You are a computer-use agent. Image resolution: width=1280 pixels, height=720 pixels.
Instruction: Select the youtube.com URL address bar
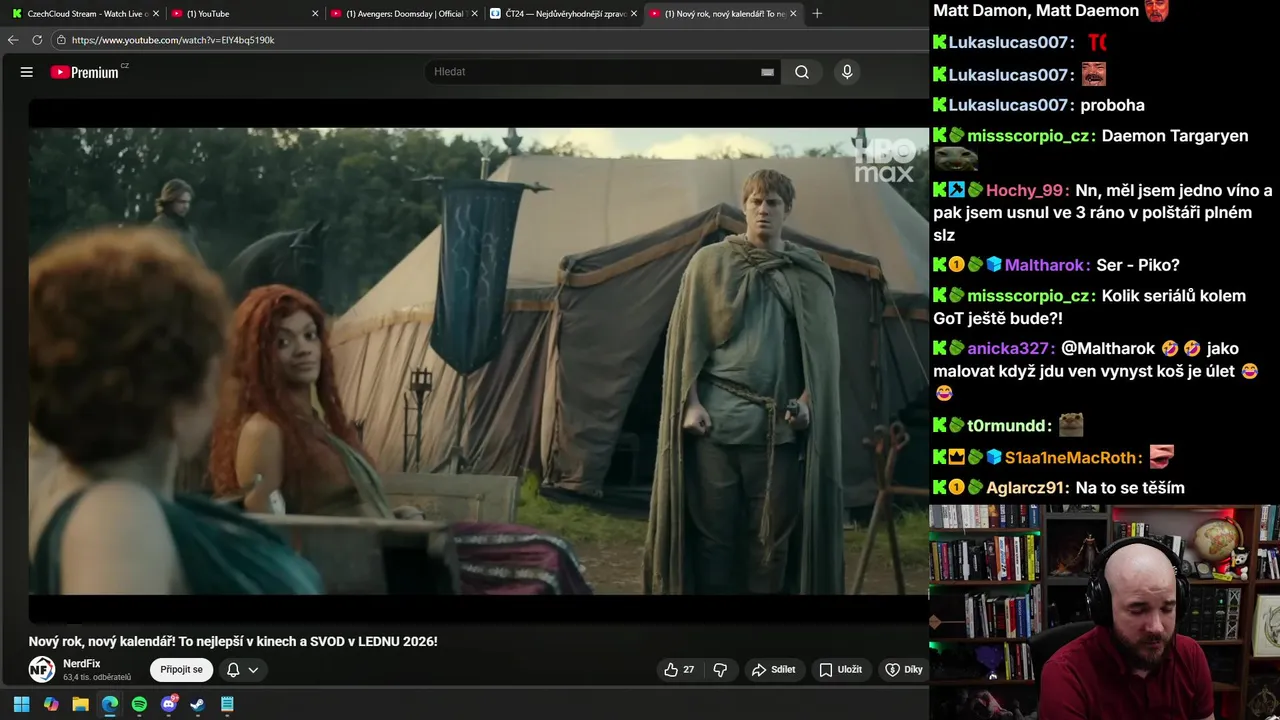click(173, 40)
